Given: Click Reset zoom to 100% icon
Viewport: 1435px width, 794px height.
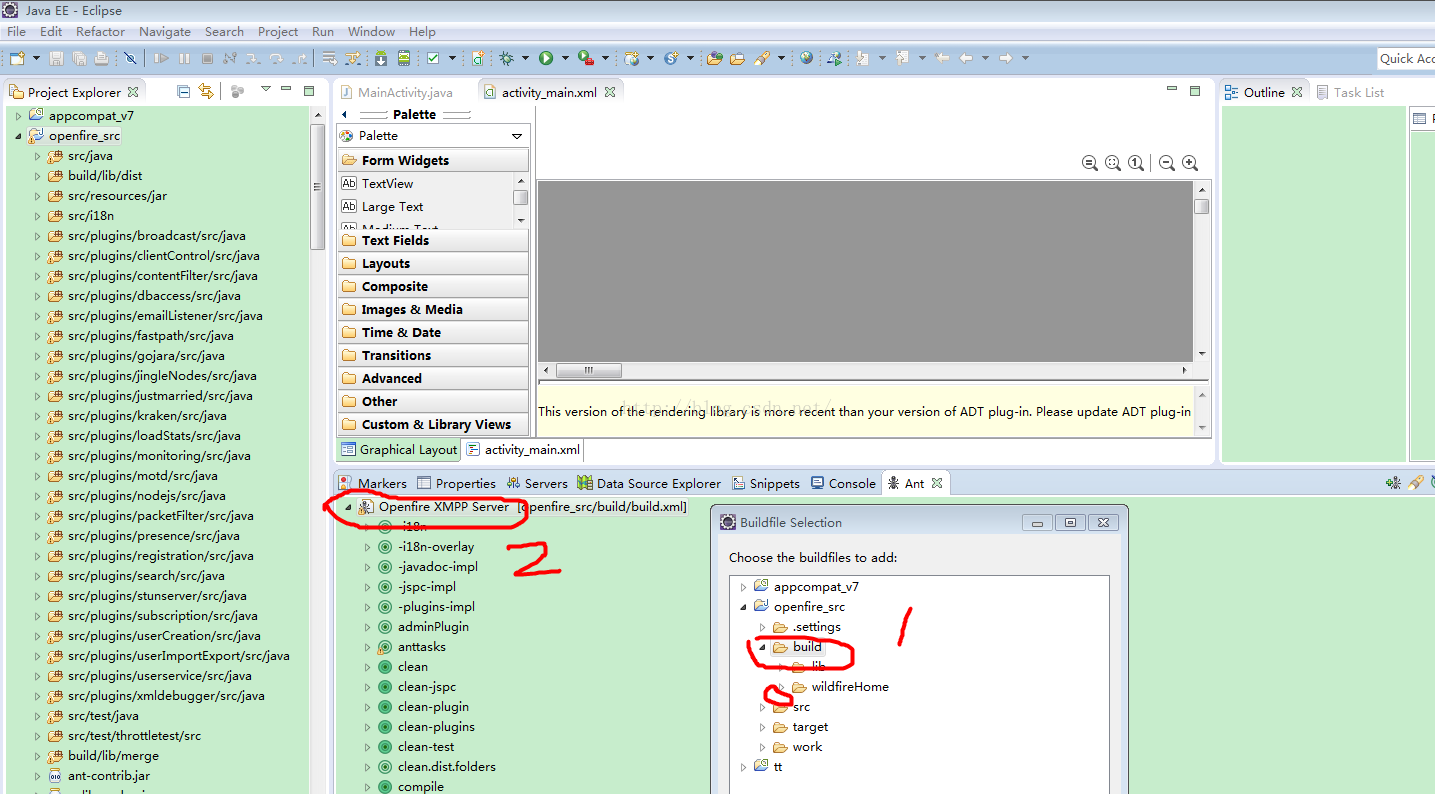Looking at the screenshot, I should pos(1136,163).
